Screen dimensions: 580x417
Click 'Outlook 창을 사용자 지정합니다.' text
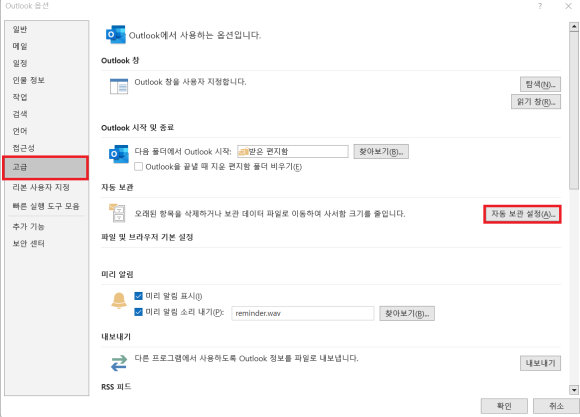[190, 82]
